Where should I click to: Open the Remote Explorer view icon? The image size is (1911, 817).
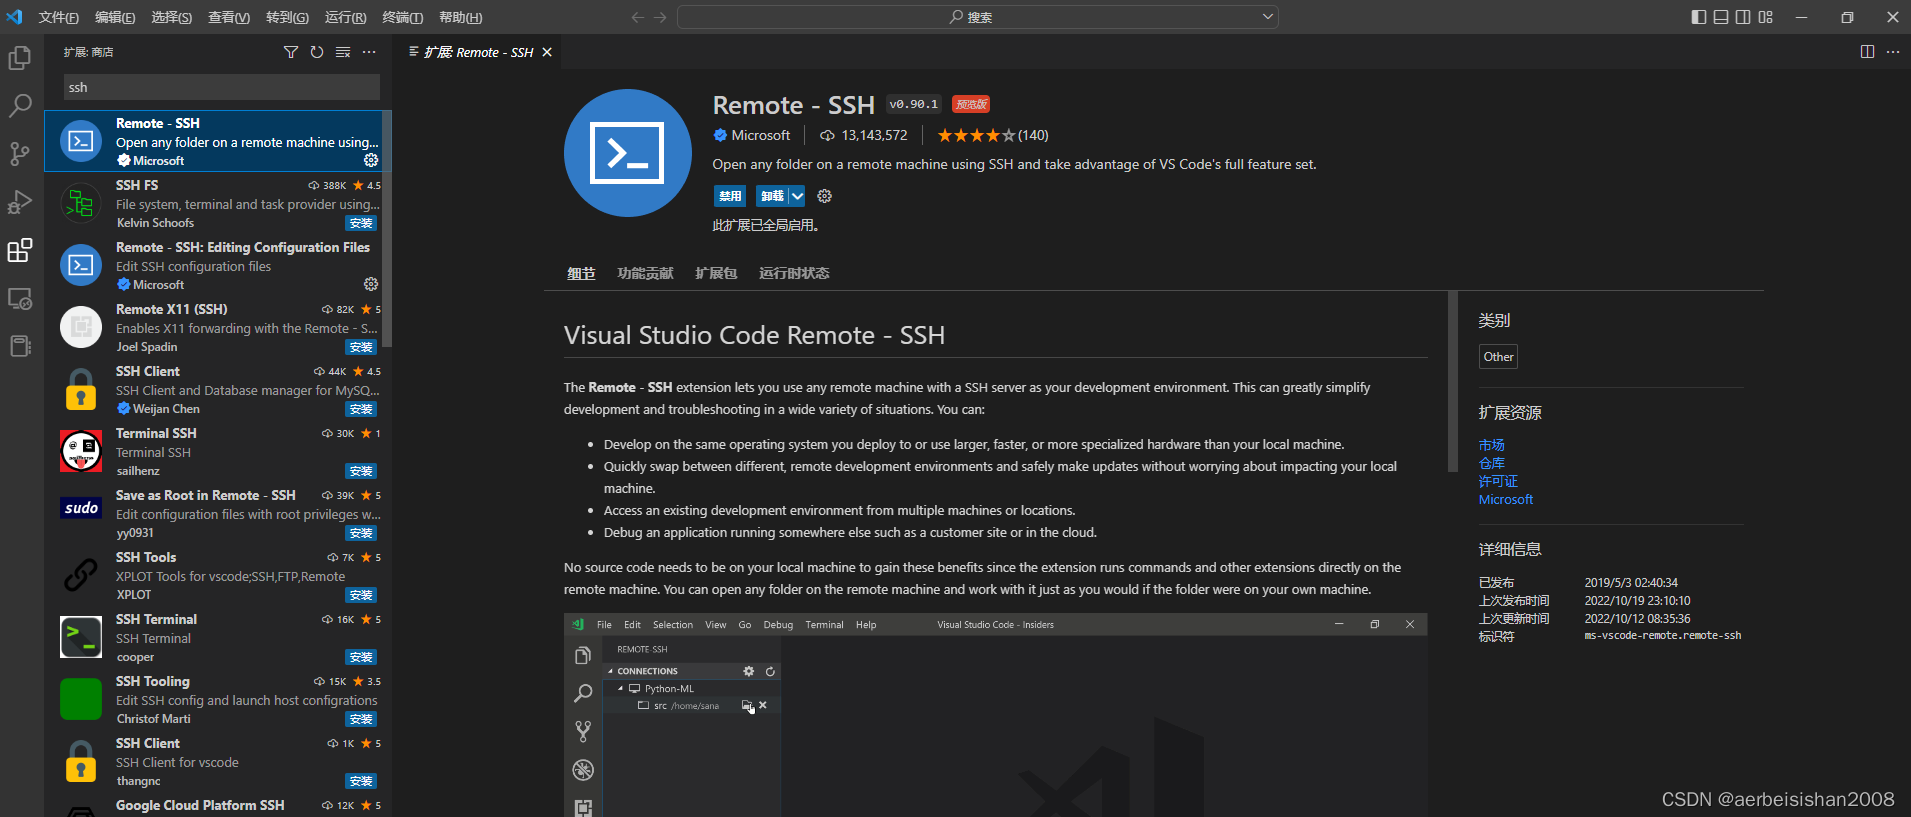click(x=20, y=298)
